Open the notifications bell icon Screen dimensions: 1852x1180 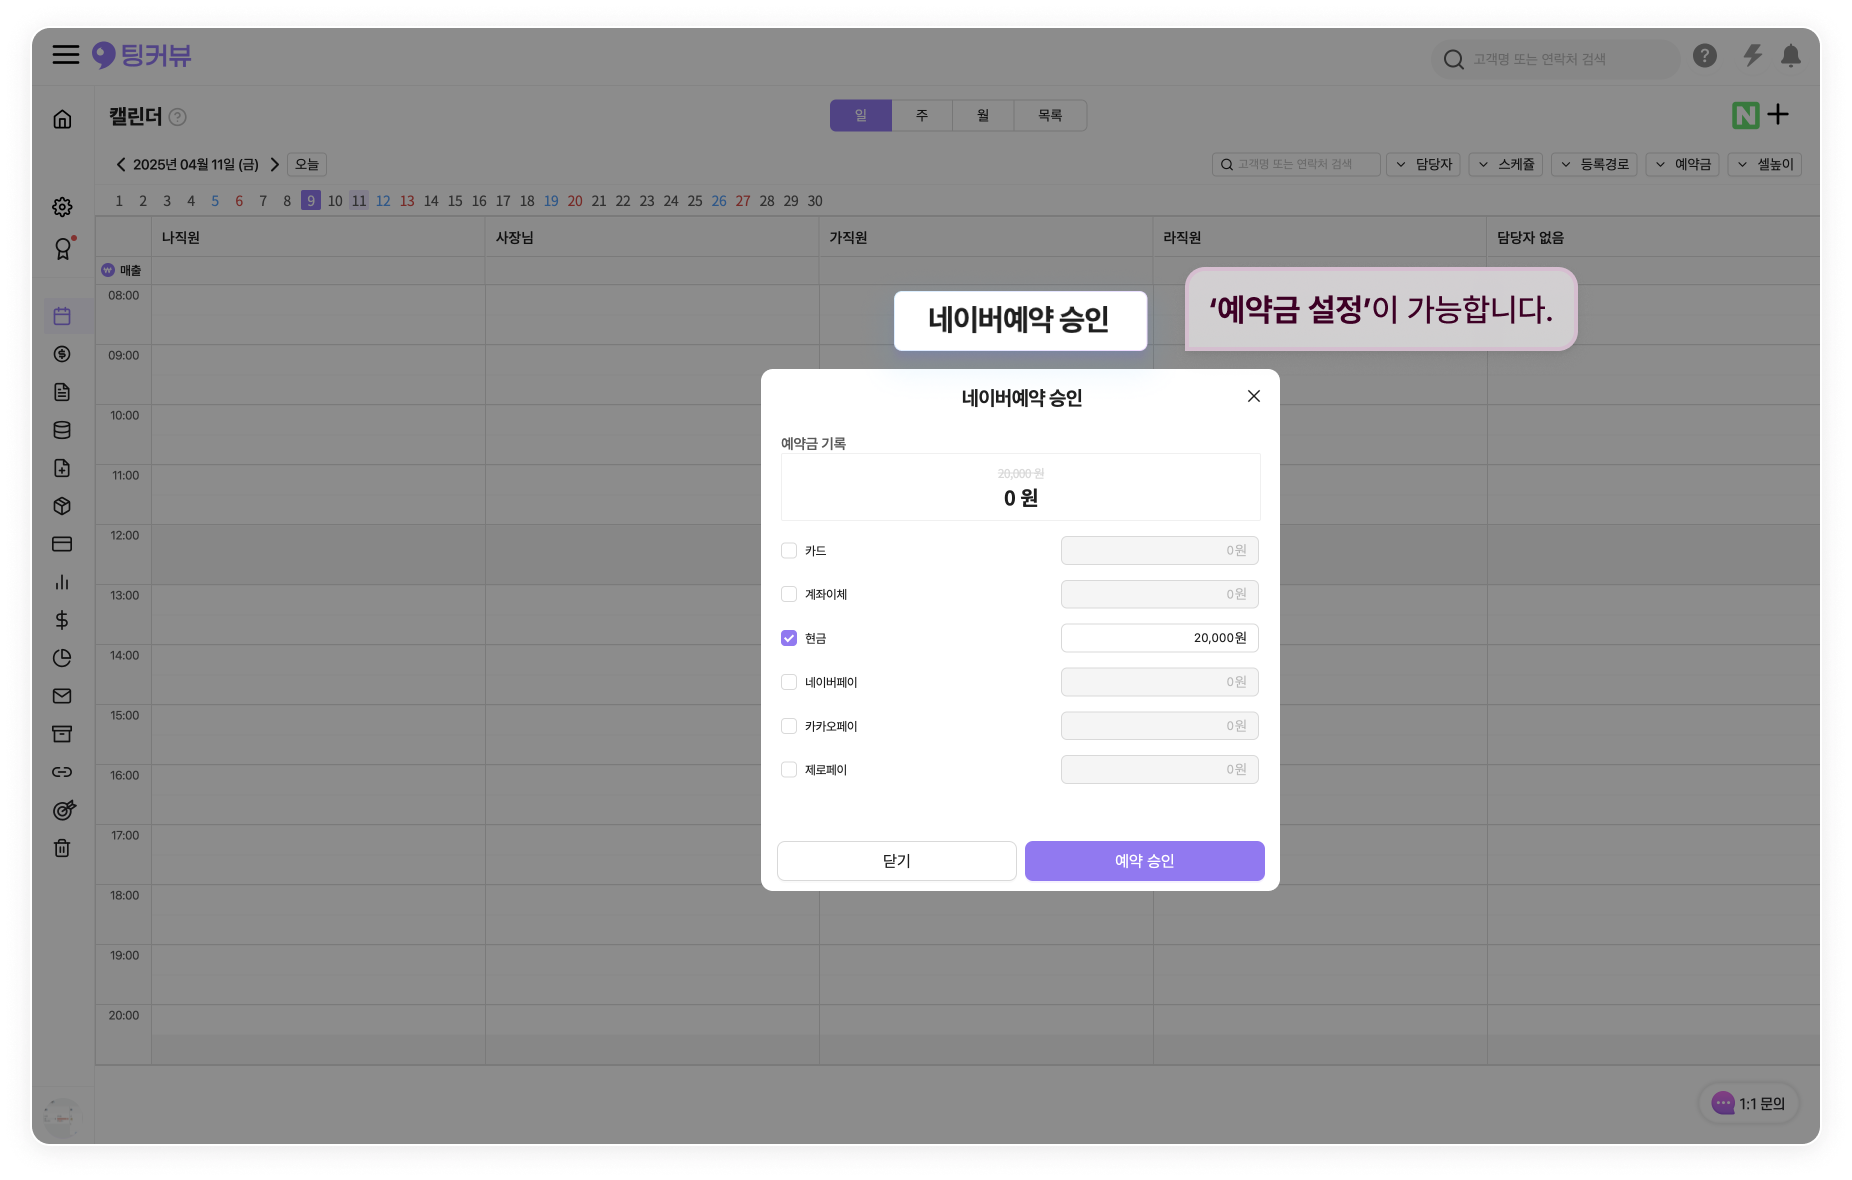click(x=1791, y=56)
